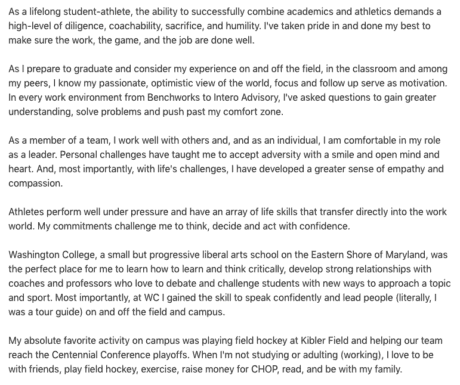
Task: Click the phrase 'was a tour guide)'
Action: pyautogui.click(x=45, y=312)
